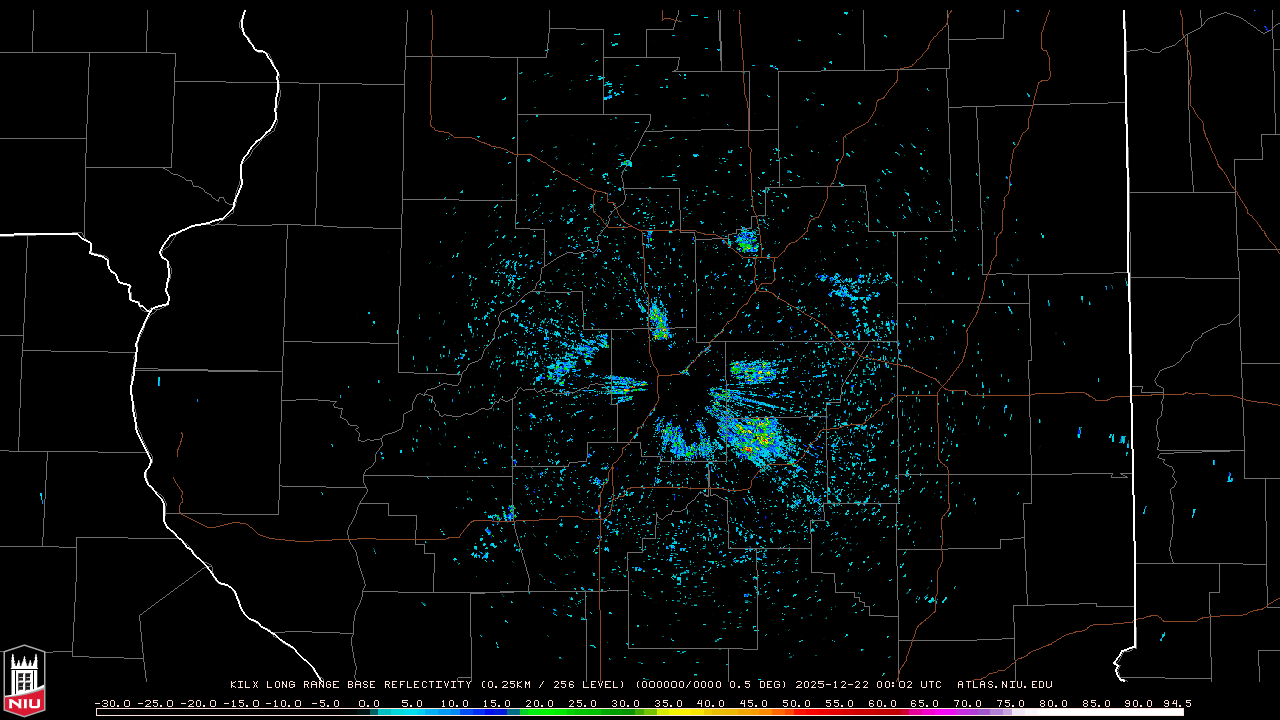Click the red segment of the reflectivity color bar

click(845, 712)
